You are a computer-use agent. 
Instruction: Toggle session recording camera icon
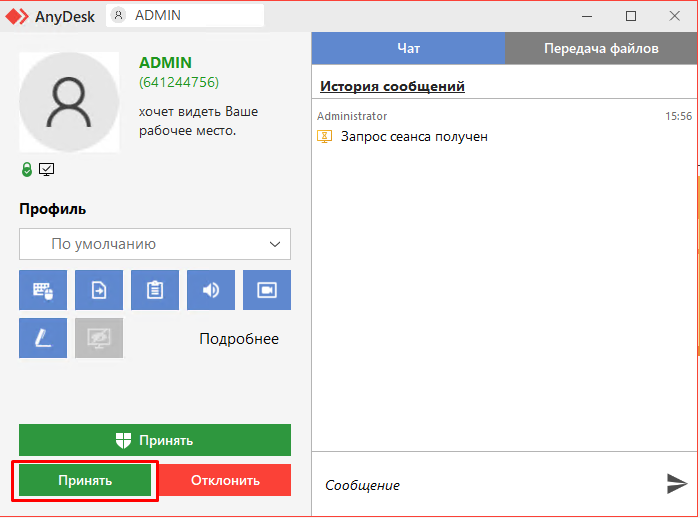tap(267, 290)
